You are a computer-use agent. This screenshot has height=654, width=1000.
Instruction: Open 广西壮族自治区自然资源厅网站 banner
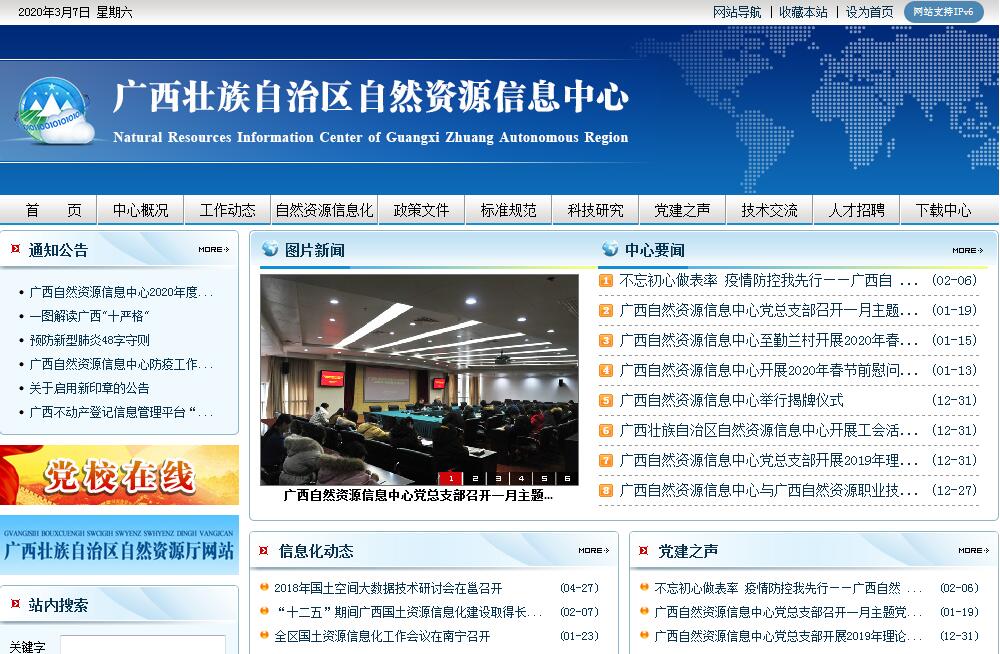(120, 546)
